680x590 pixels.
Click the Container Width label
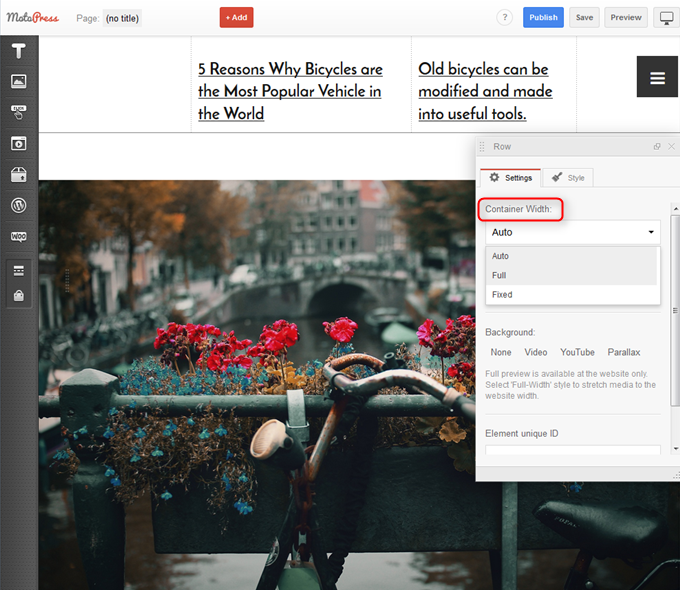[518, 209]
